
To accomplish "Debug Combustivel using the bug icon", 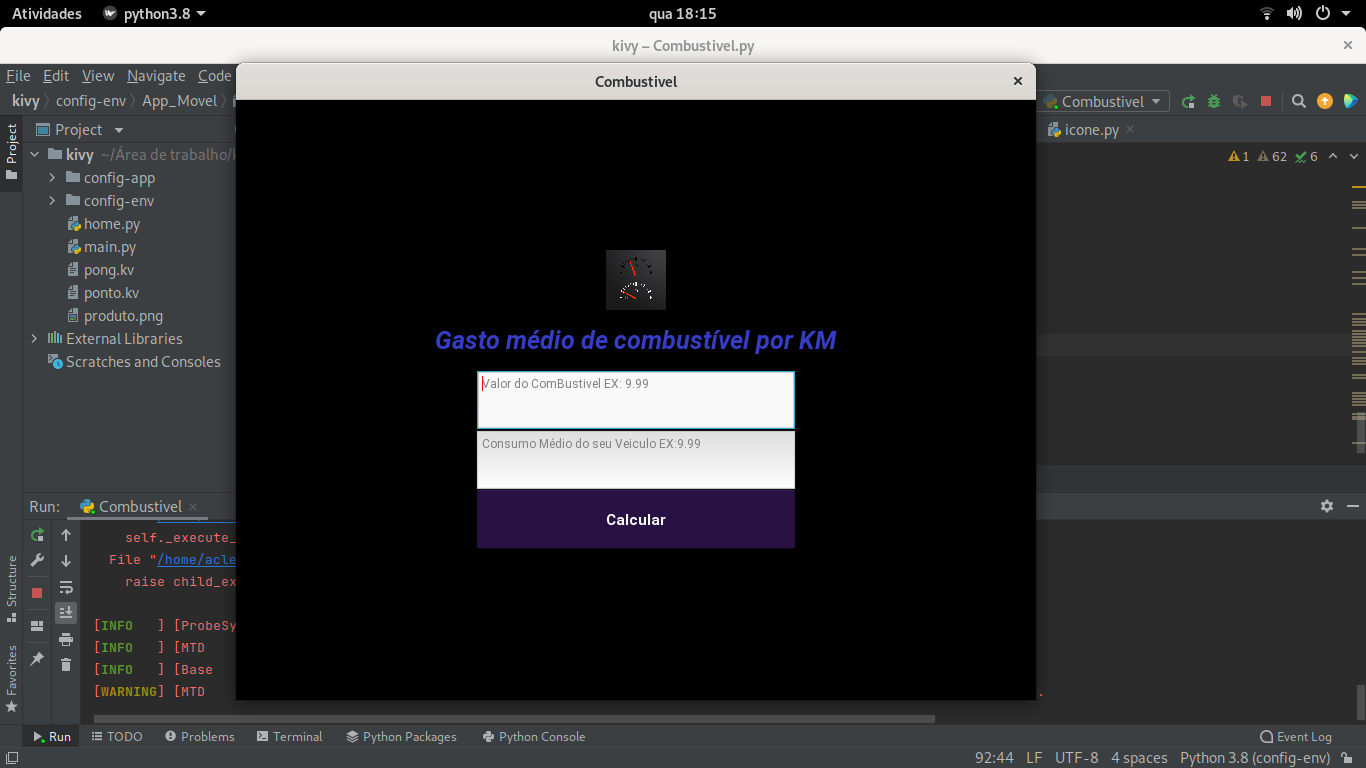I will tap(1213, 100).
